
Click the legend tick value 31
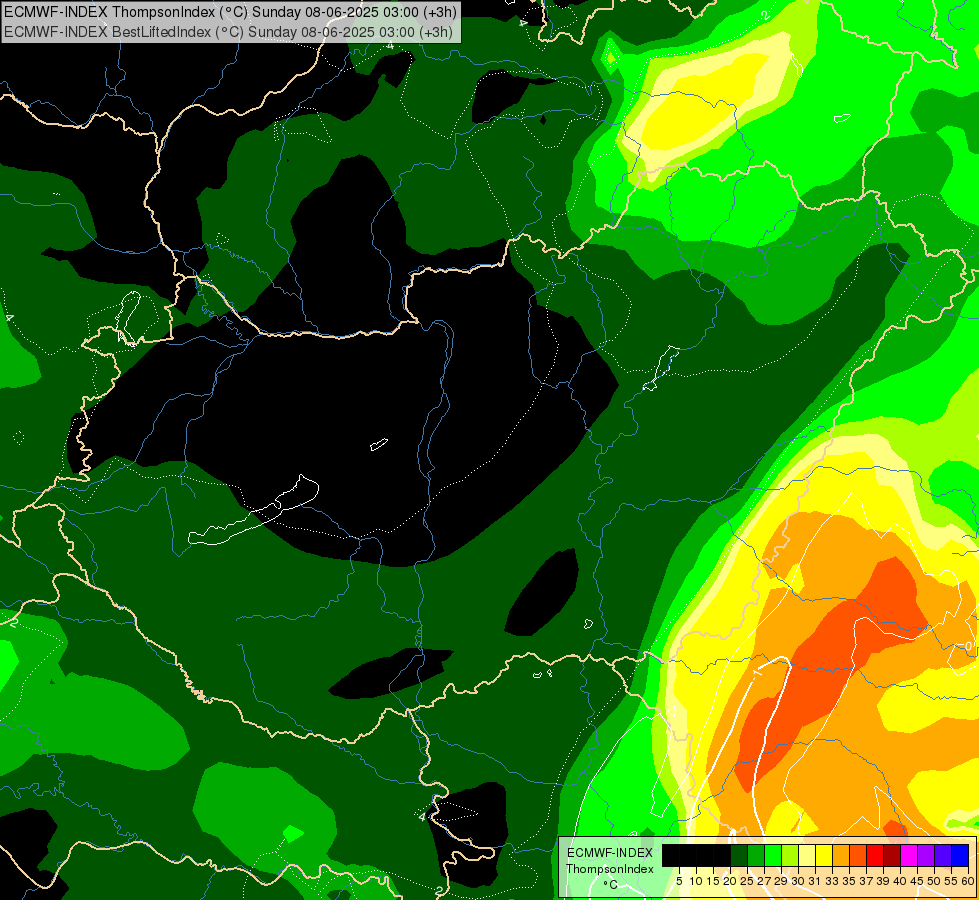[815, 881]
